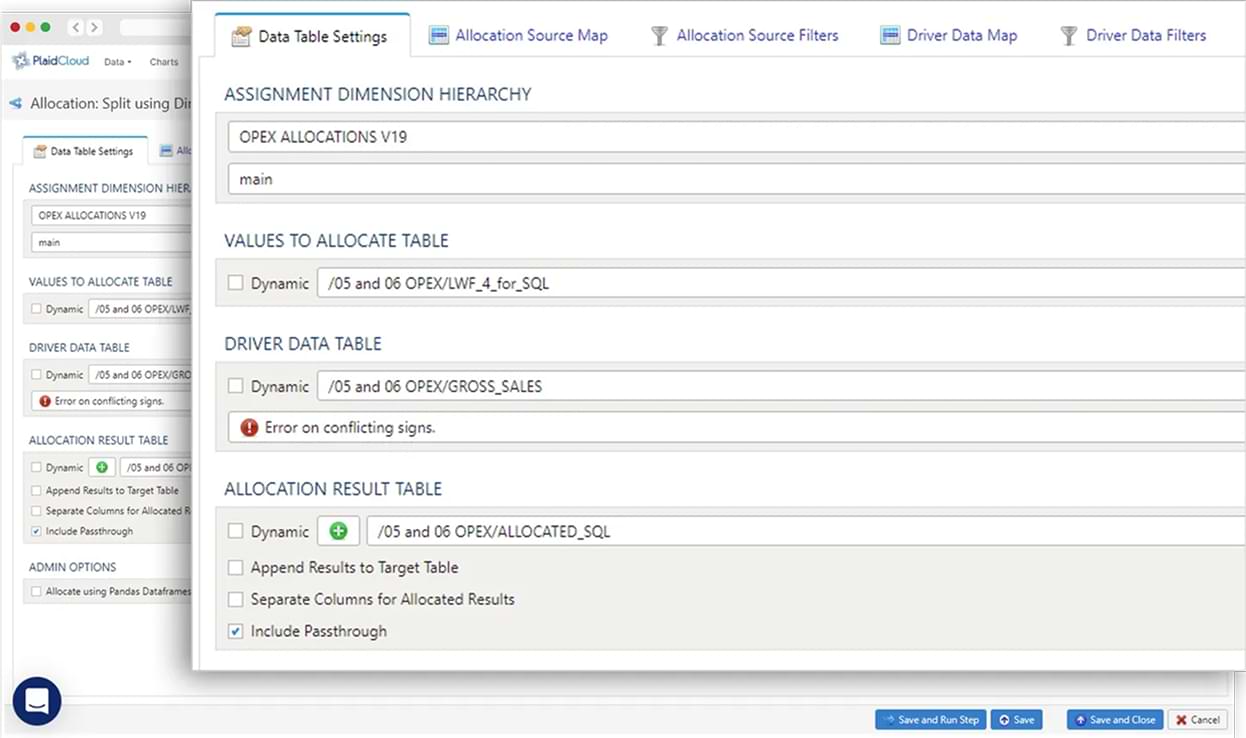Click Save and Run Step button

[930, 719]
